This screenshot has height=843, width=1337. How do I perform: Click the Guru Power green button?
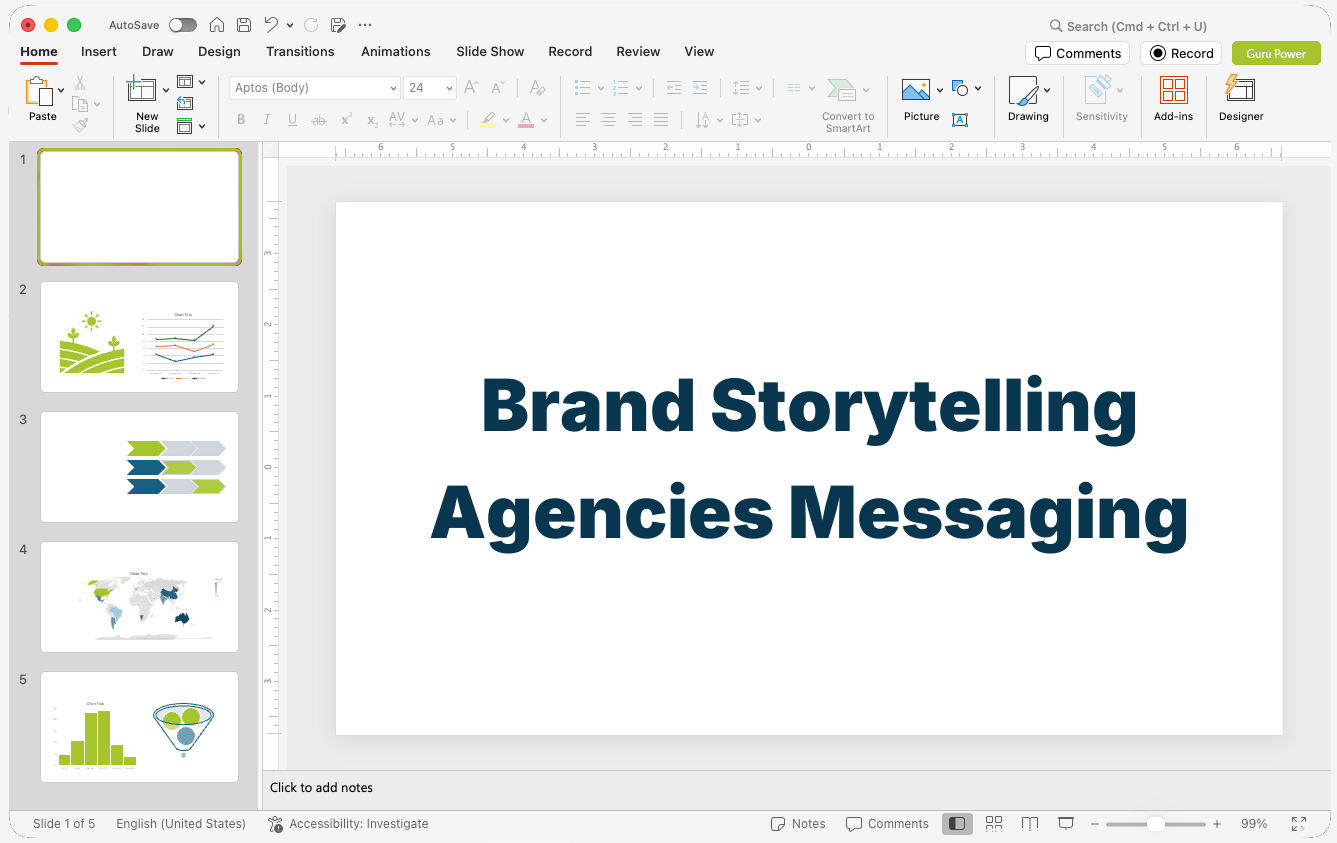[x=1276, y=53]
